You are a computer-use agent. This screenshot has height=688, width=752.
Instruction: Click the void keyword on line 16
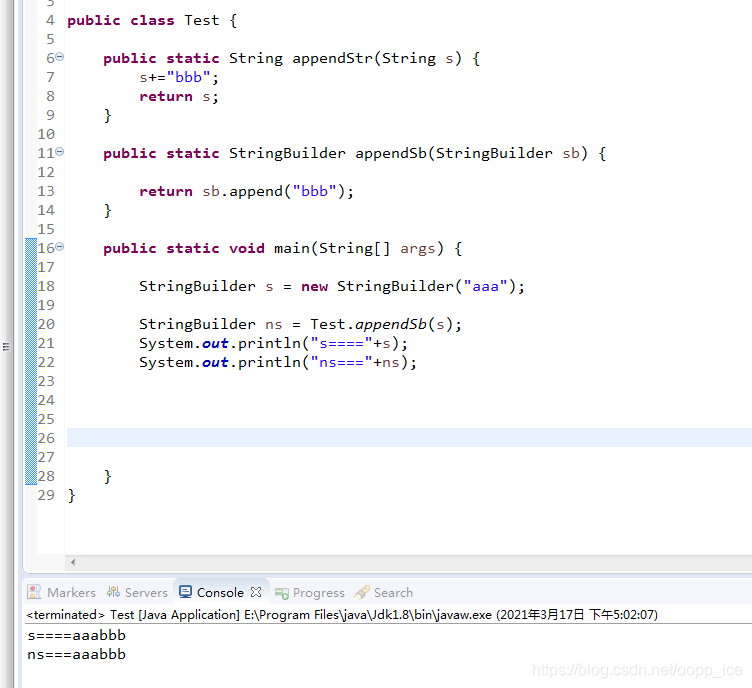click(247, 248)
